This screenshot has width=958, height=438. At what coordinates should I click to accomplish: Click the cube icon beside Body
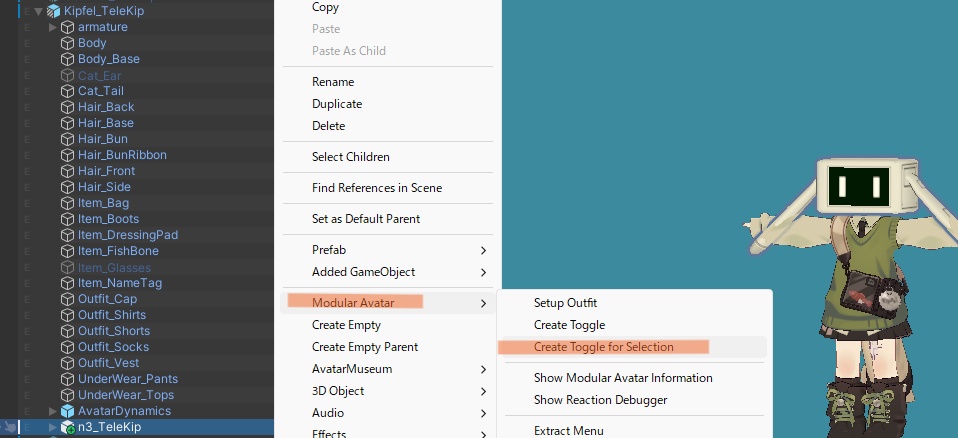point(68,43)
